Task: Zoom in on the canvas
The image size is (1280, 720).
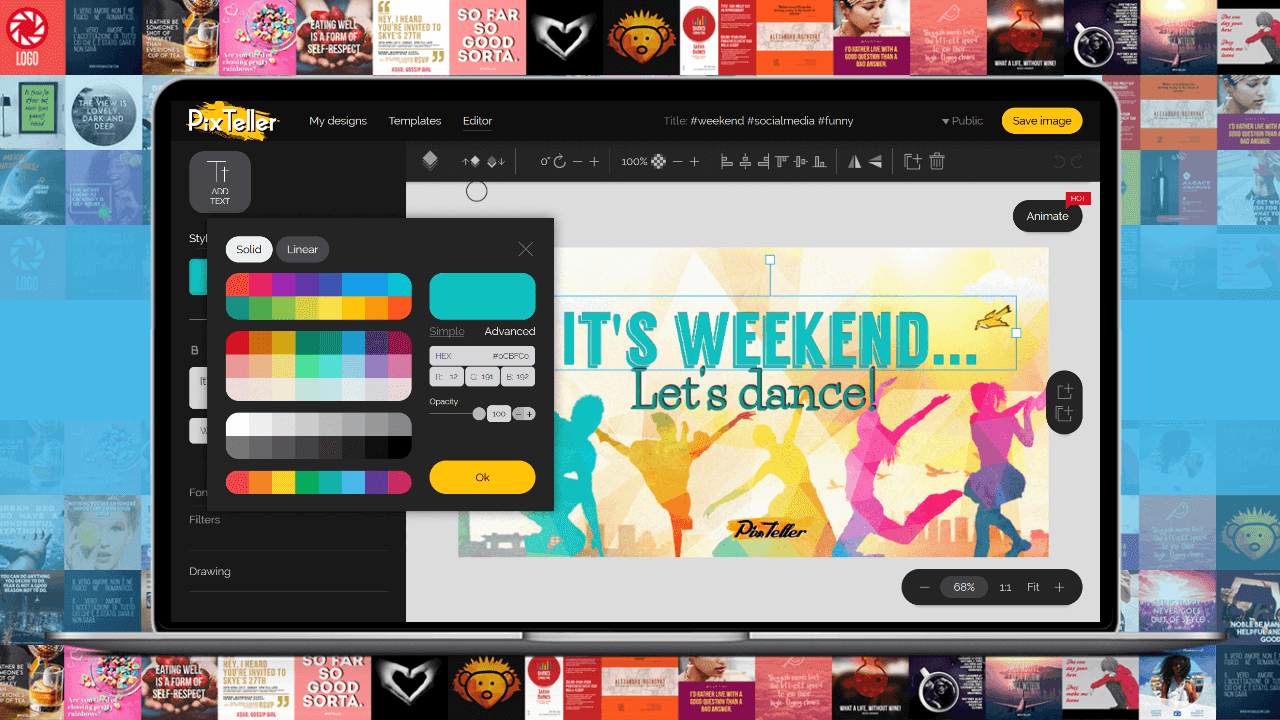Action: point(1059,587)
